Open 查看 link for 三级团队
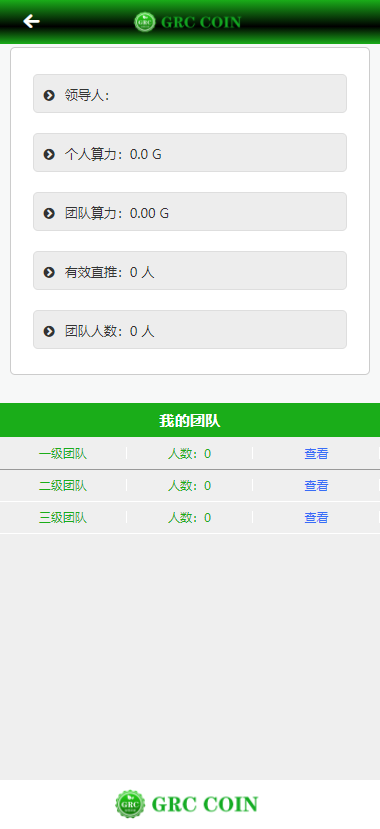This screenshot has height=829, width=380. click(x=316, y=518)
